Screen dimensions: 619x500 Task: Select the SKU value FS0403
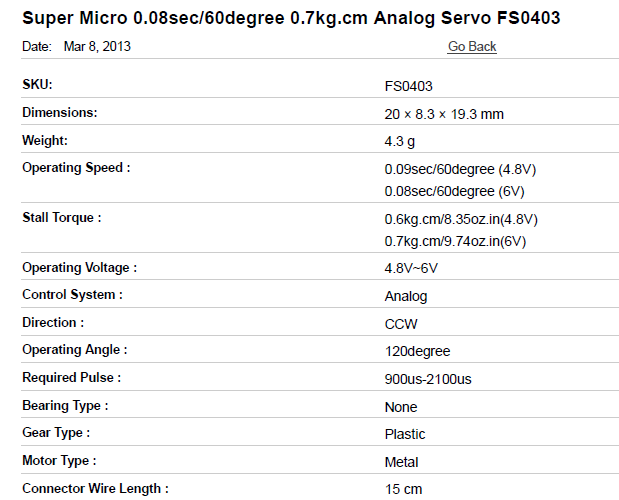[x=408, y=86]
